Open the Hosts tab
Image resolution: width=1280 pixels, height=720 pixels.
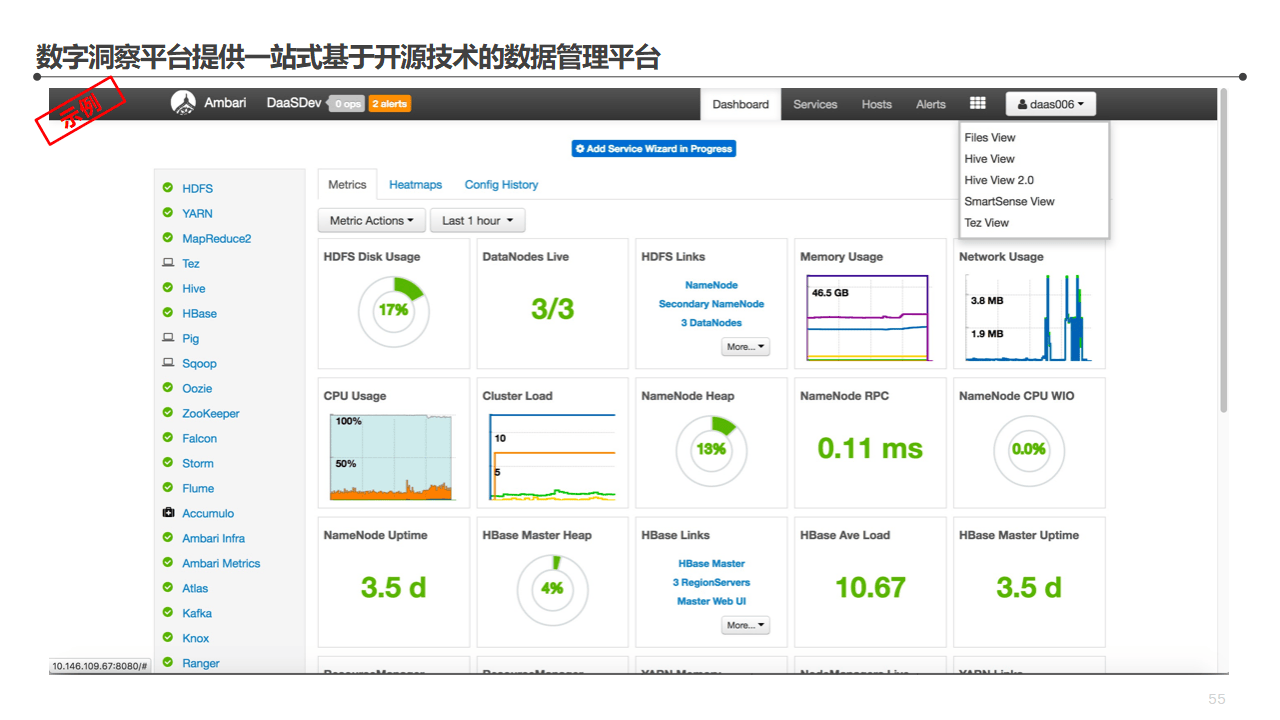pyautogui.click(x=877, y=104)
